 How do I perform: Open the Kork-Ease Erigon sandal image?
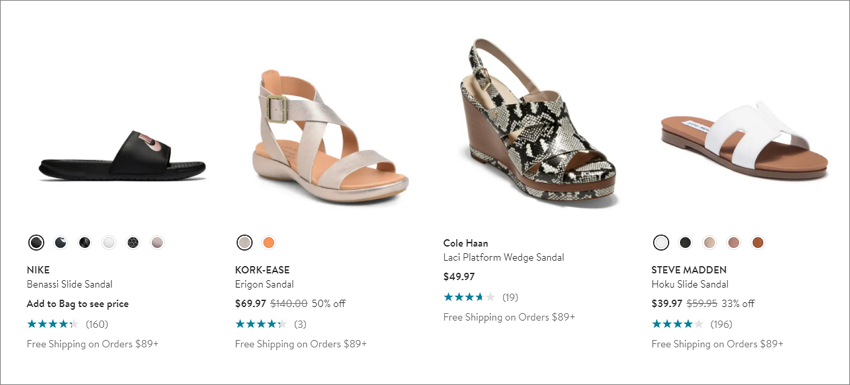[330, 136]
